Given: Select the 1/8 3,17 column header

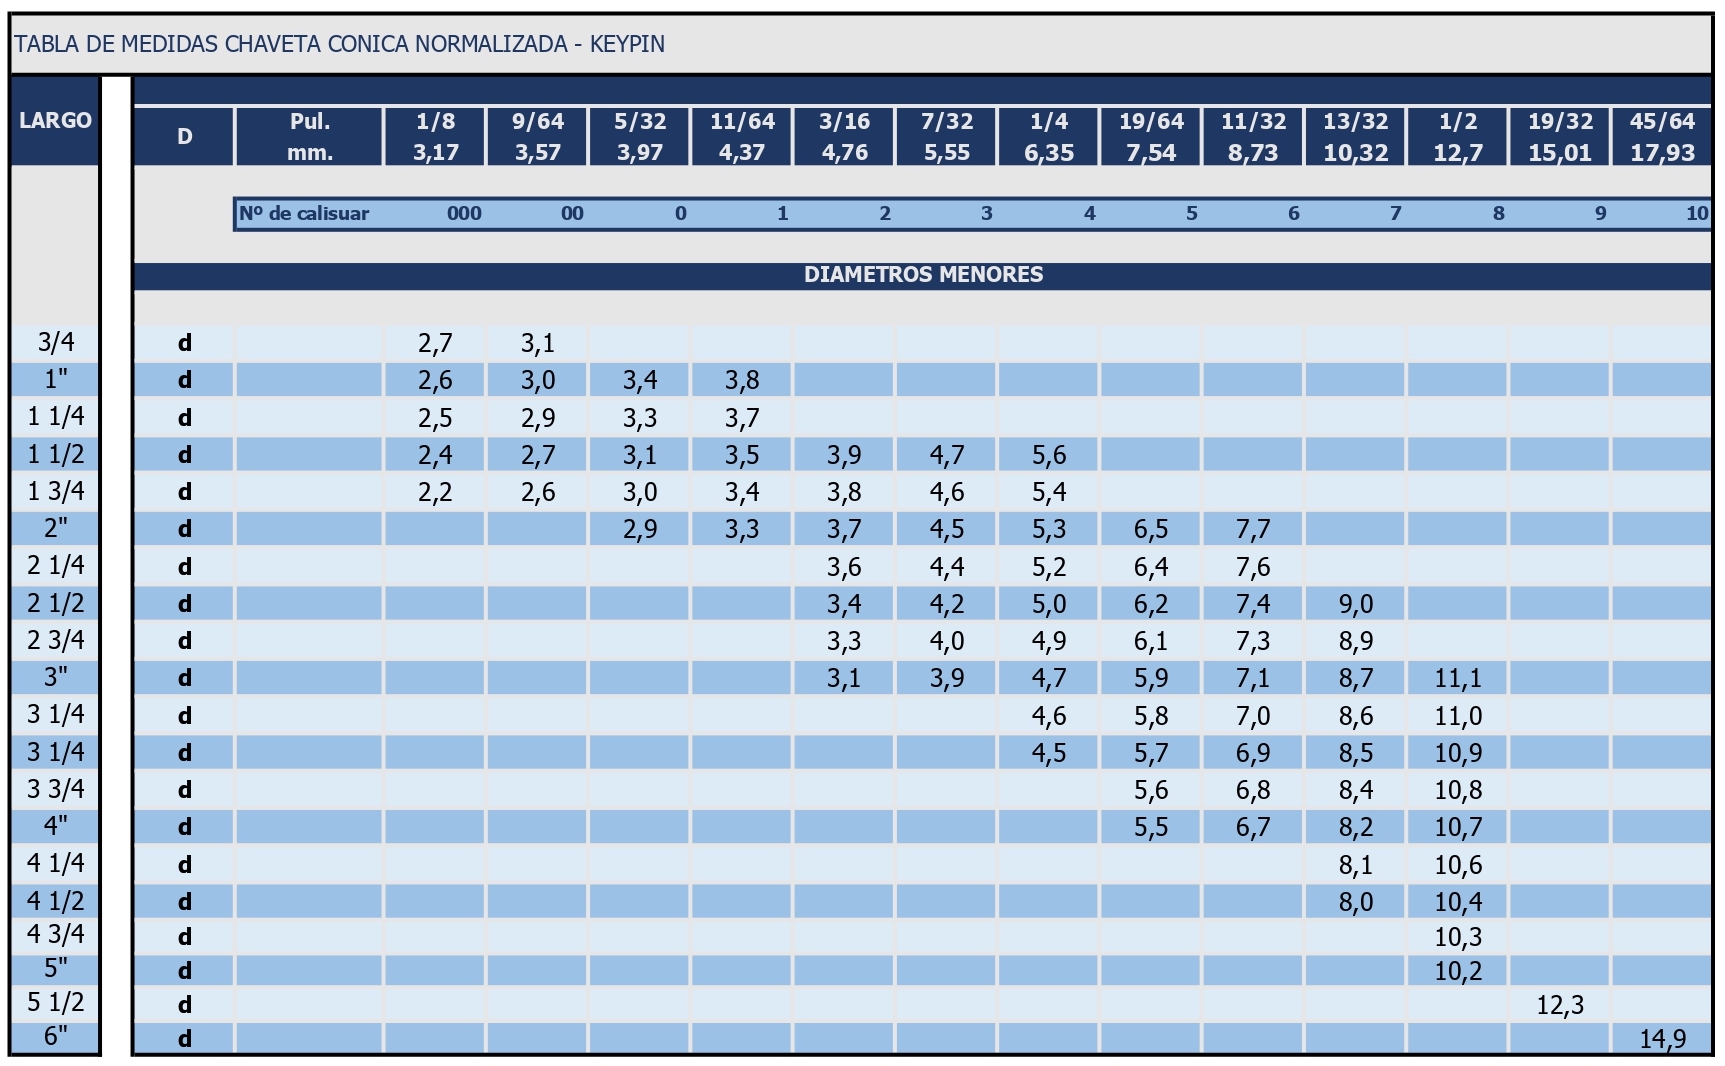Looking at the screenshot, I should [x=435, y=137].
